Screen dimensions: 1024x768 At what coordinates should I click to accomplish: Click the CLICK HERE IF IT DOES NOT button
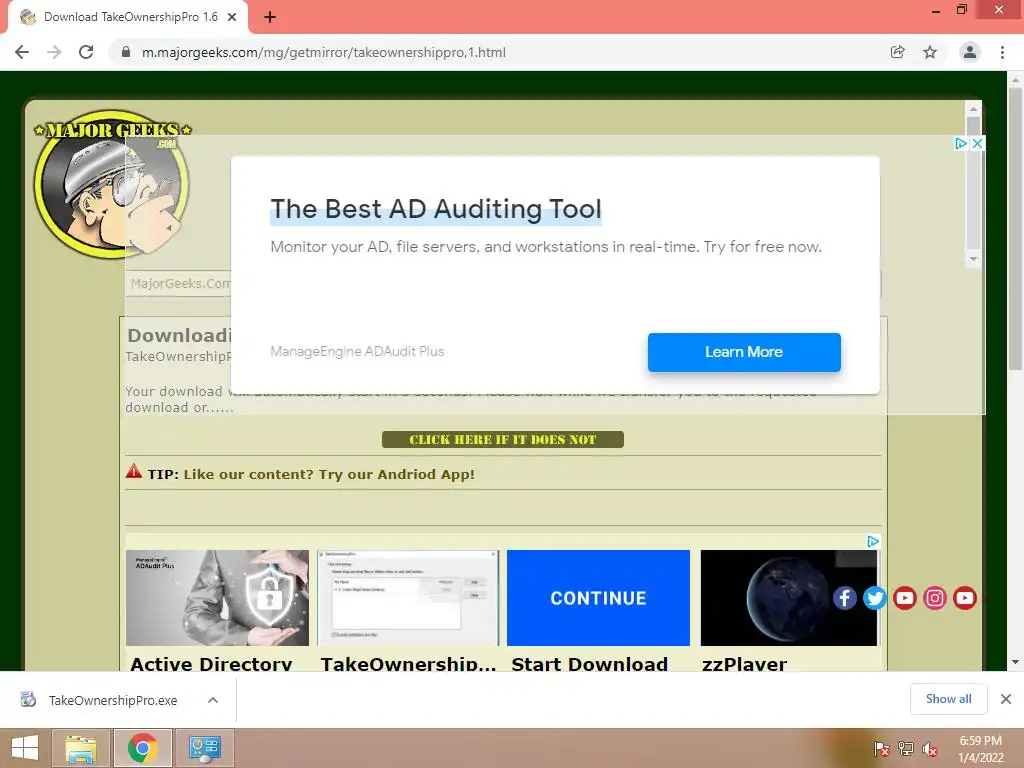pyautogui.click(x=503, y=440)
